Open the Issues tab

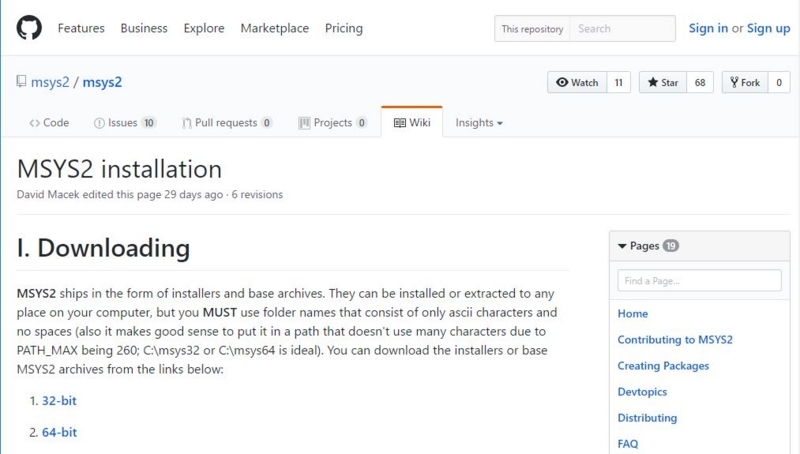click(124, 122)
